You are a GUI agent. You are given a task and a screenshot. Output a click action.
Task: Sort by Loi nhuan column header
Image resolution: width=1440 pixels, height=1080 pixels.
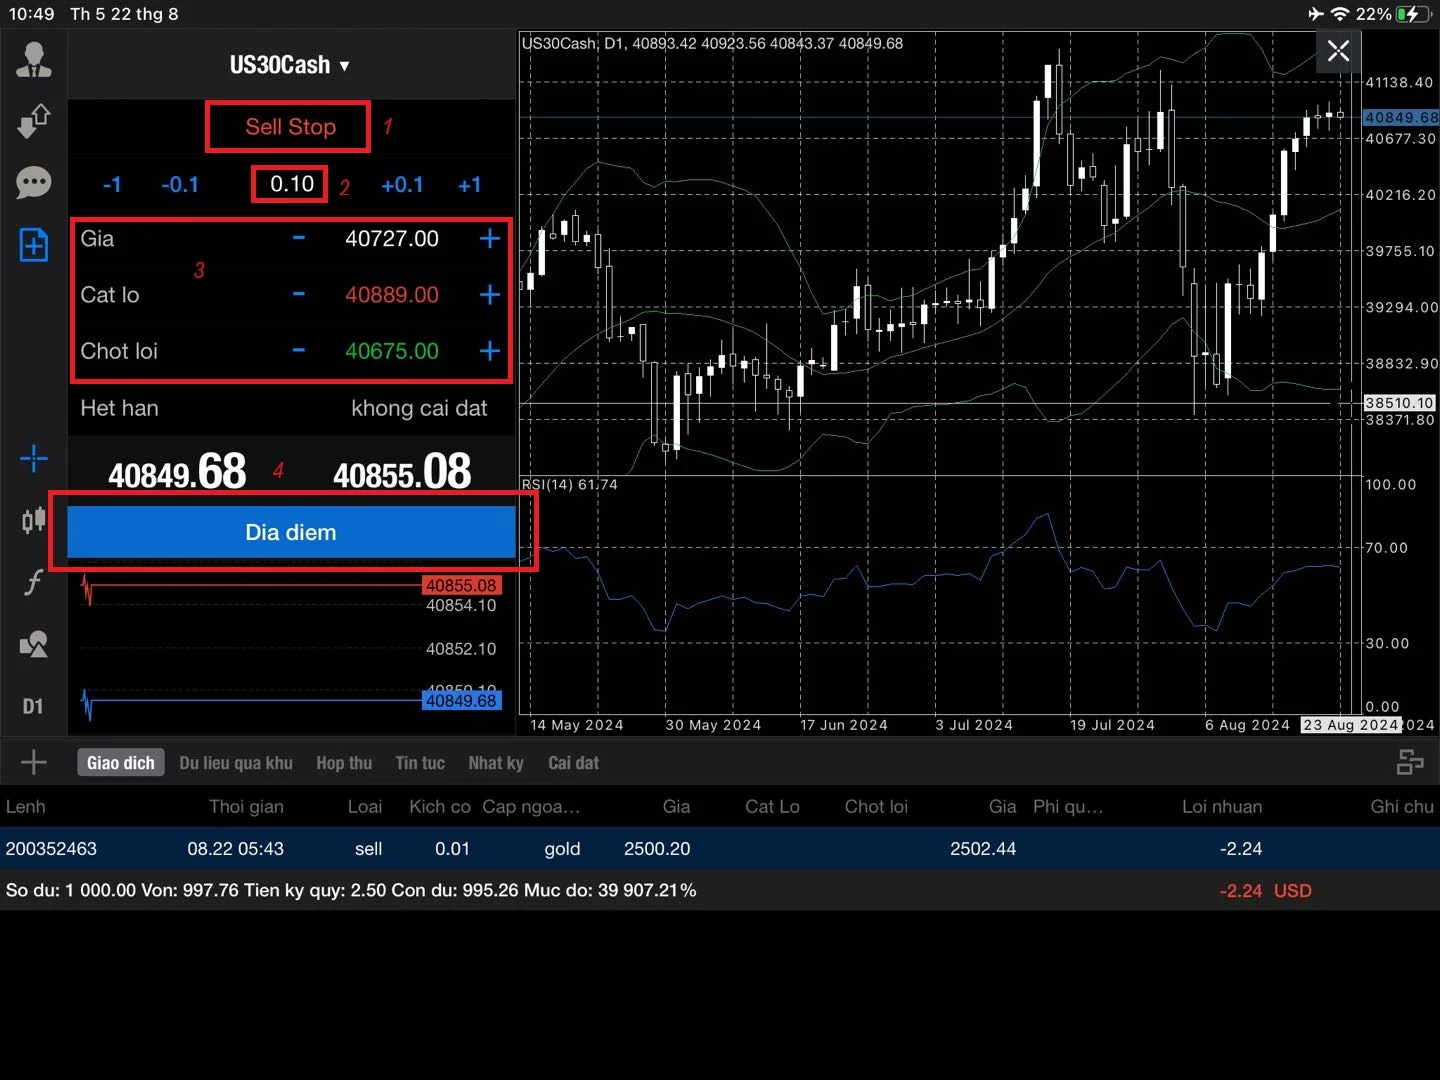1222,806
